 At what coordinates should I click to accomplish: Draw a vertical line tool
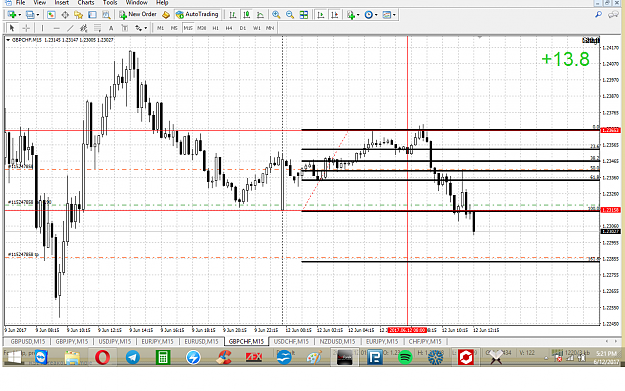pyautogui.click(x=42, y=28)
